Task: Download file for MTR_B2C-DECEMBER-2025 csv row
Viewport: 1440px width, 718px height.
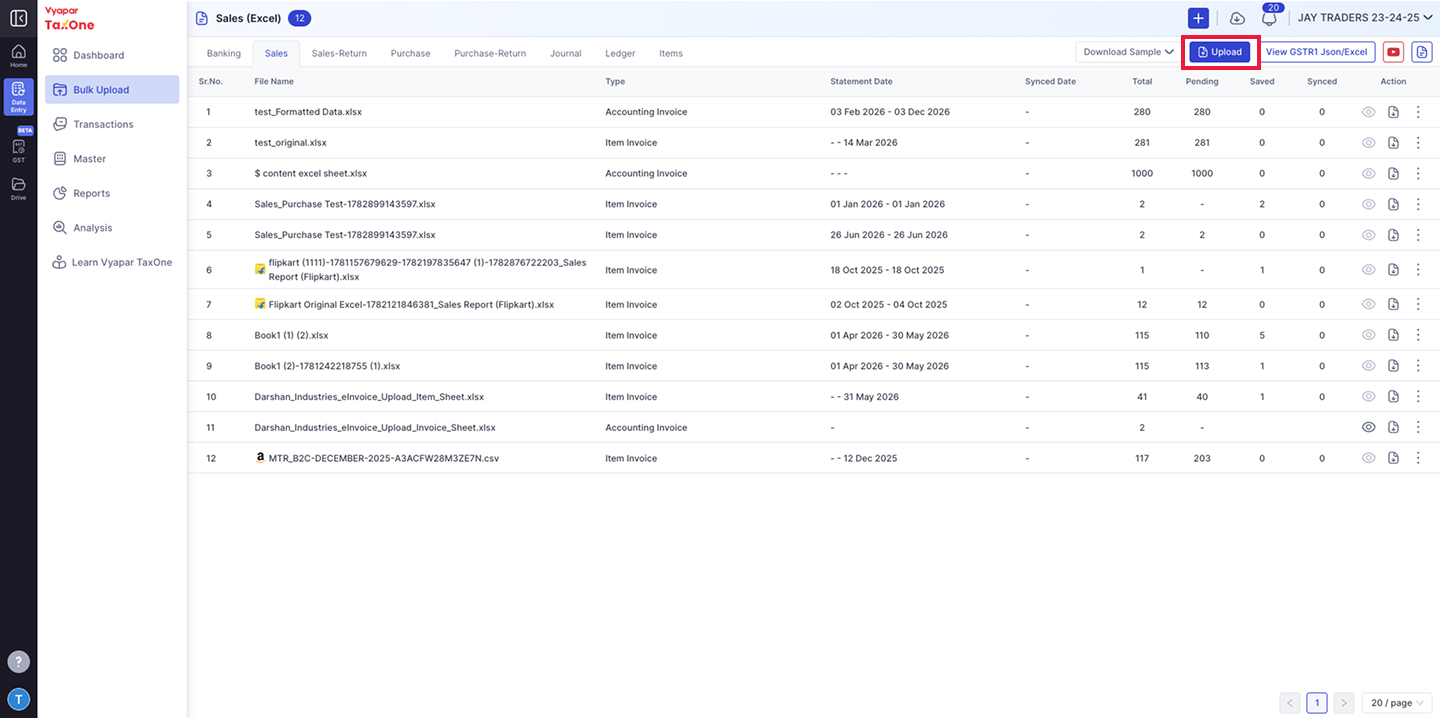Action: point(1393,459)
